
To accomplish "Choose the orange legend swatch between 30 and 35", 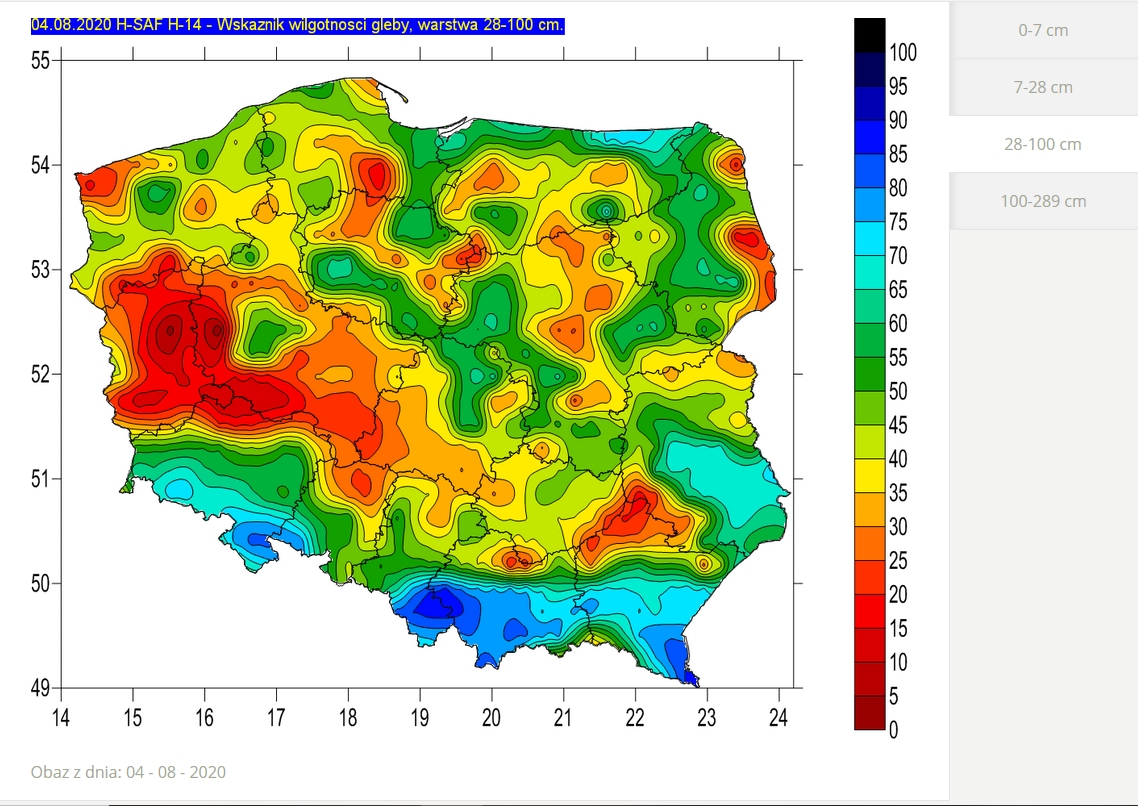I will [869, 510].
